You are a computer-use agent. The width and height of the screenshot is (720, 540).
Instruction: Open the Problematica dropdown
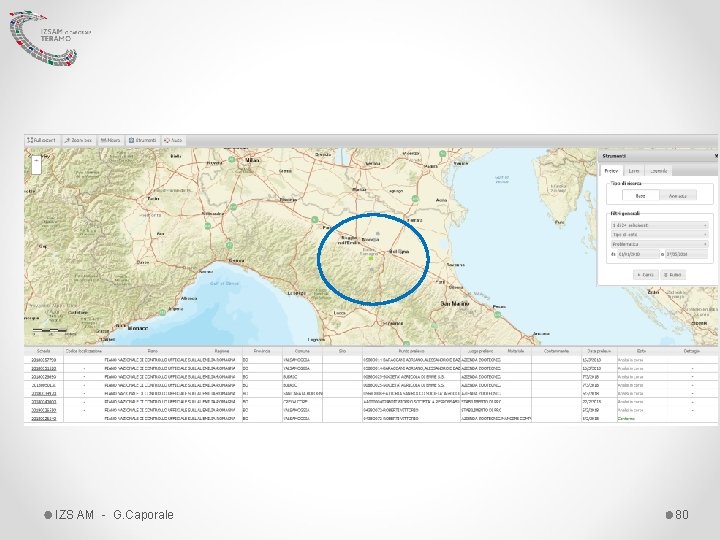coord(659,244)
